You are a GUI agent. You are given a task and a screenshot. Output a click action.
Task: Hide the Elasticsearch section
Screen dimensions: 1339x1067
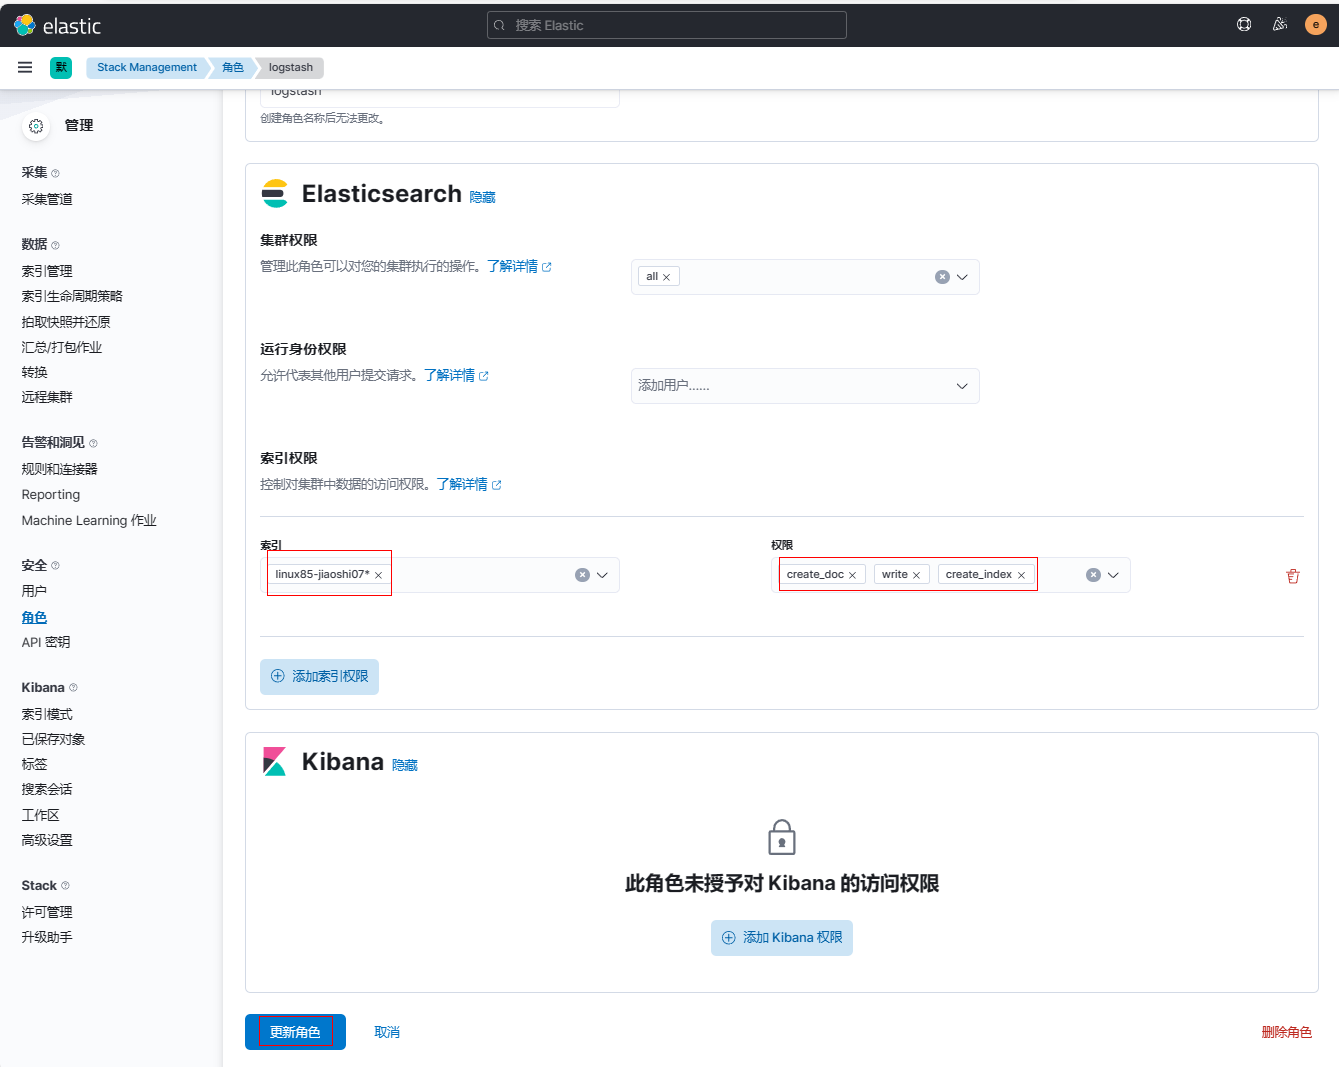(482, 198)
